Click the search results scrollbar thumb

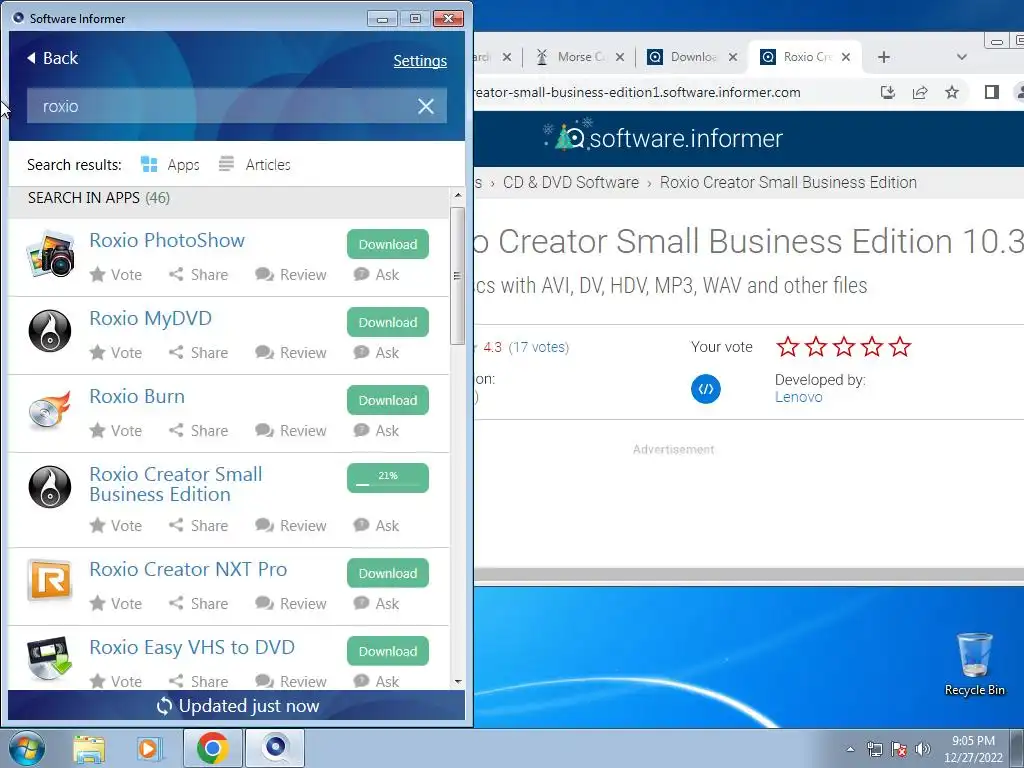[457, 276]
